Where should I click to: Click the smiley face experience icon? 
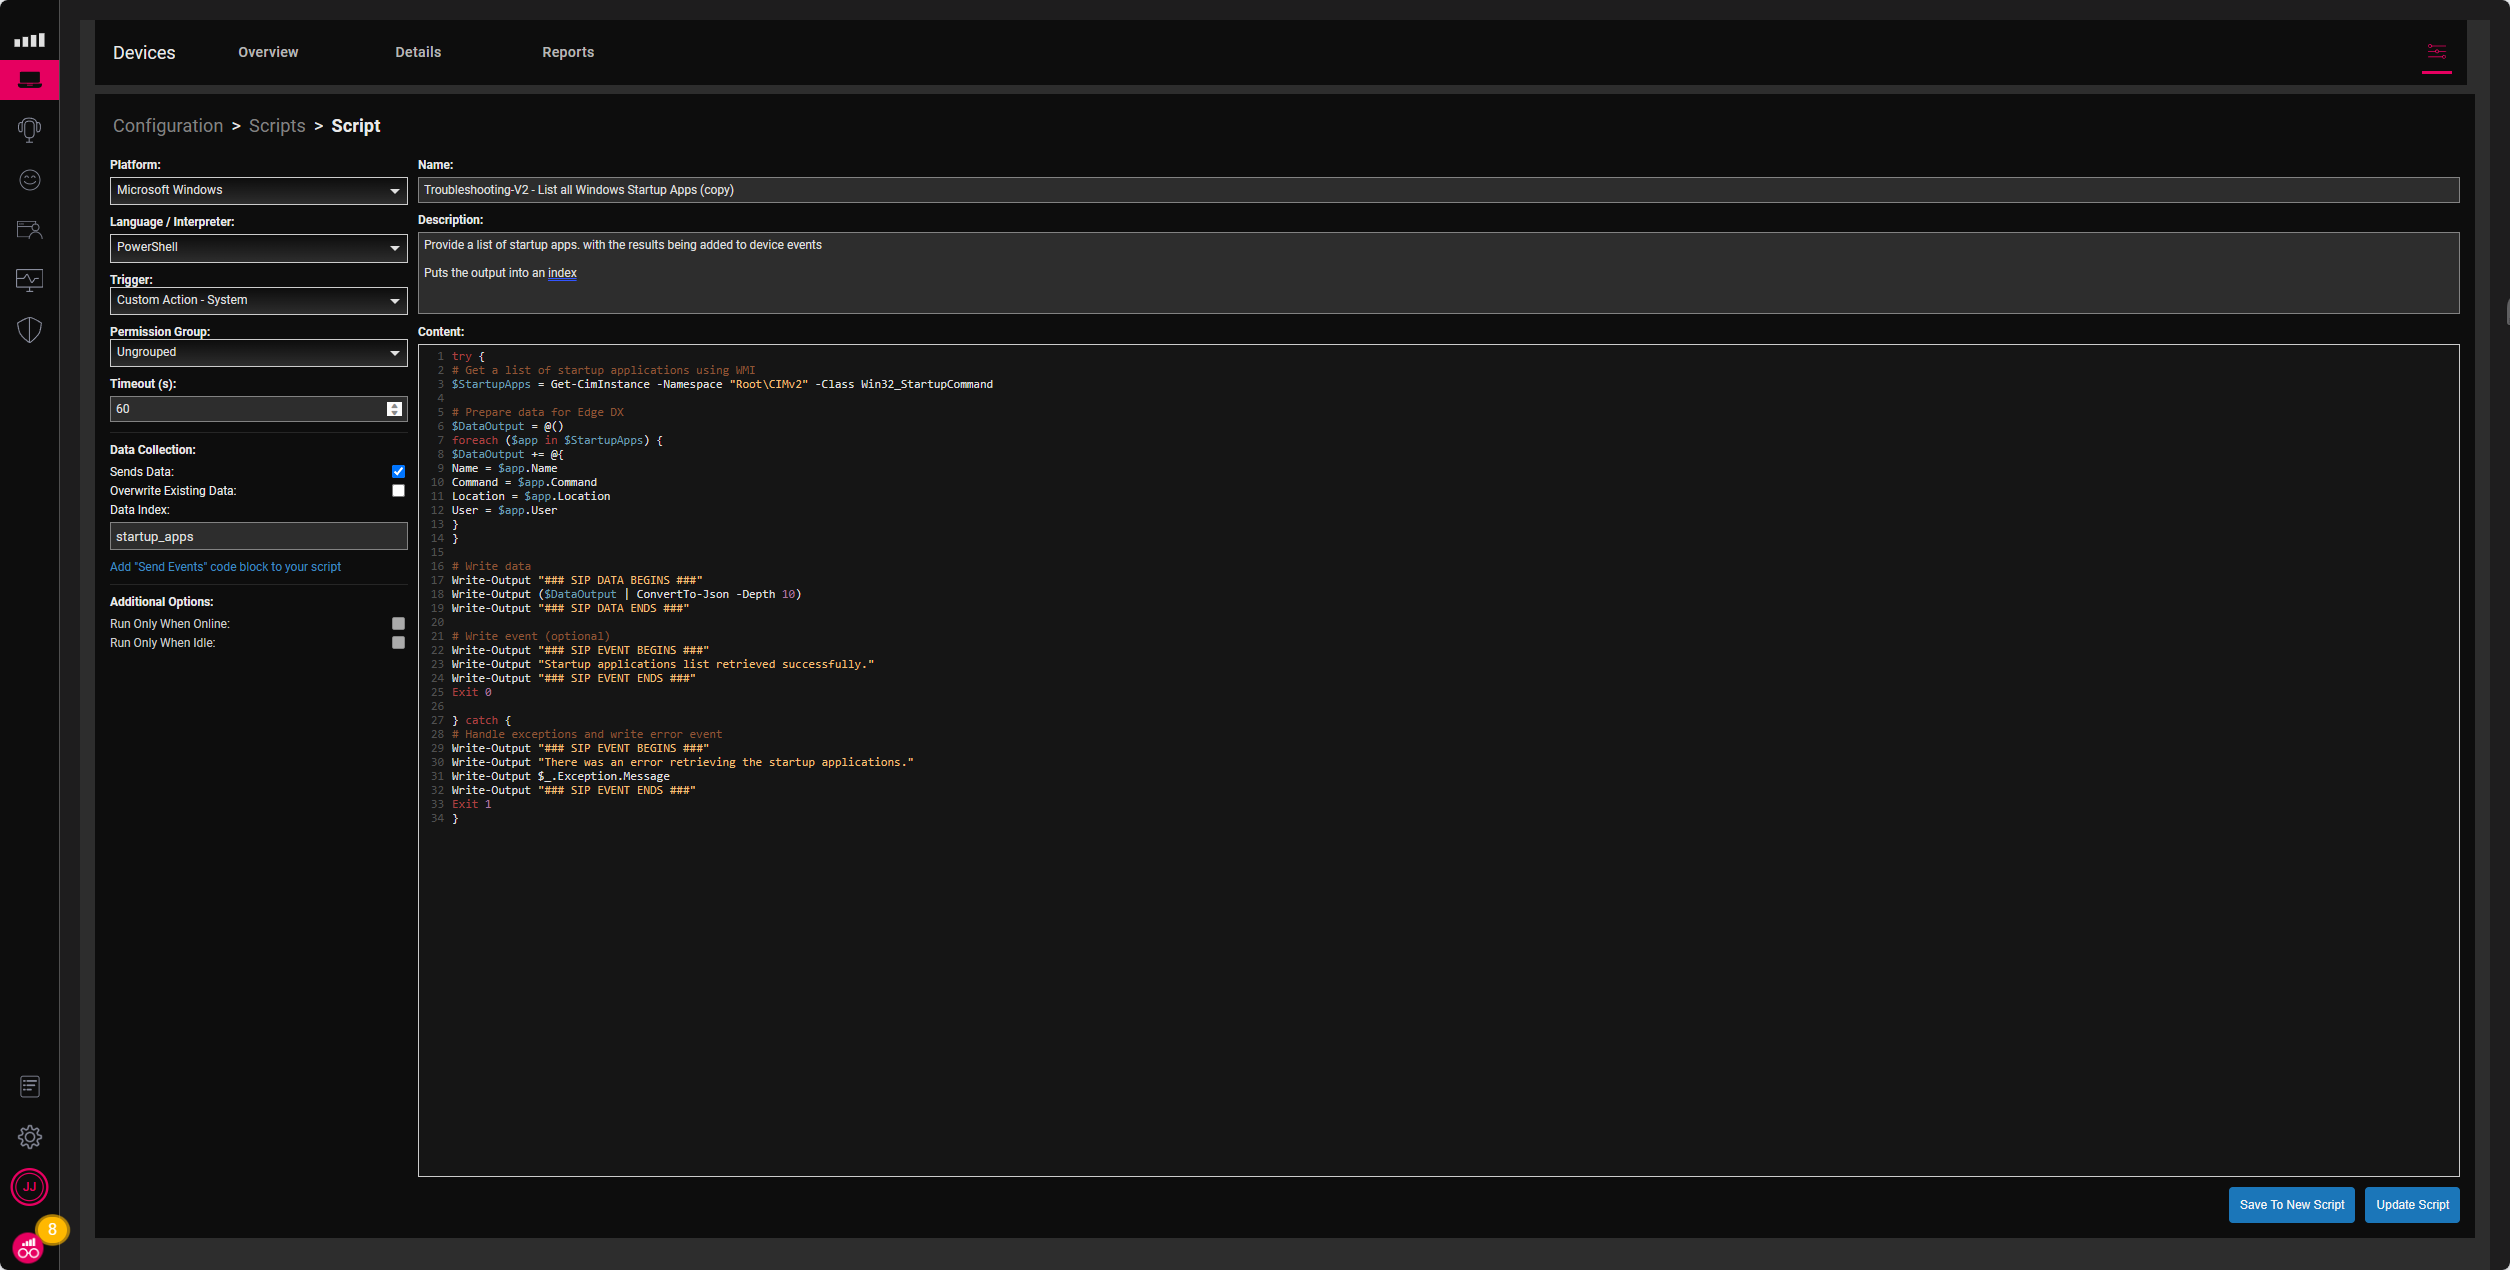point(29,180)
